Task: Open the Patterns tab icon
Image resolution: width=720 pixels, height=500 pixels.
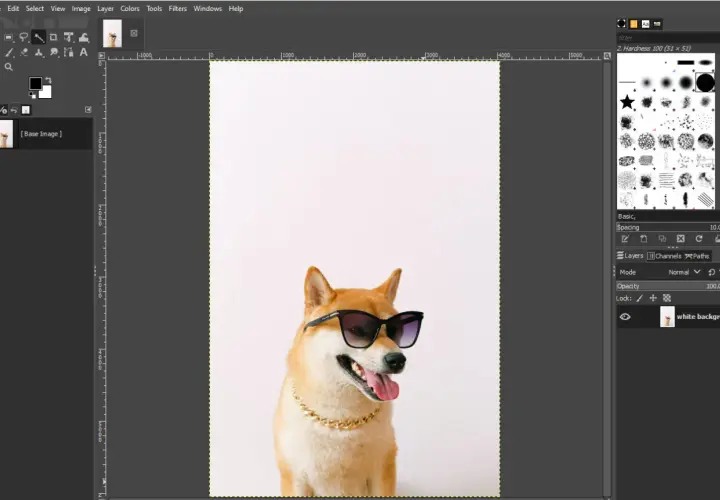Action: point(634,24)
